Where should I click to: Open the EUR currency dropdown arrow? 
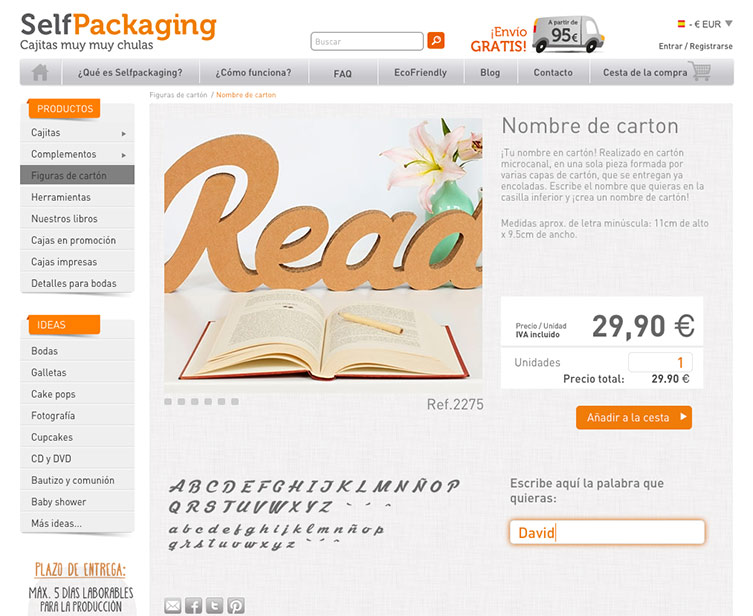coord(729,23)
